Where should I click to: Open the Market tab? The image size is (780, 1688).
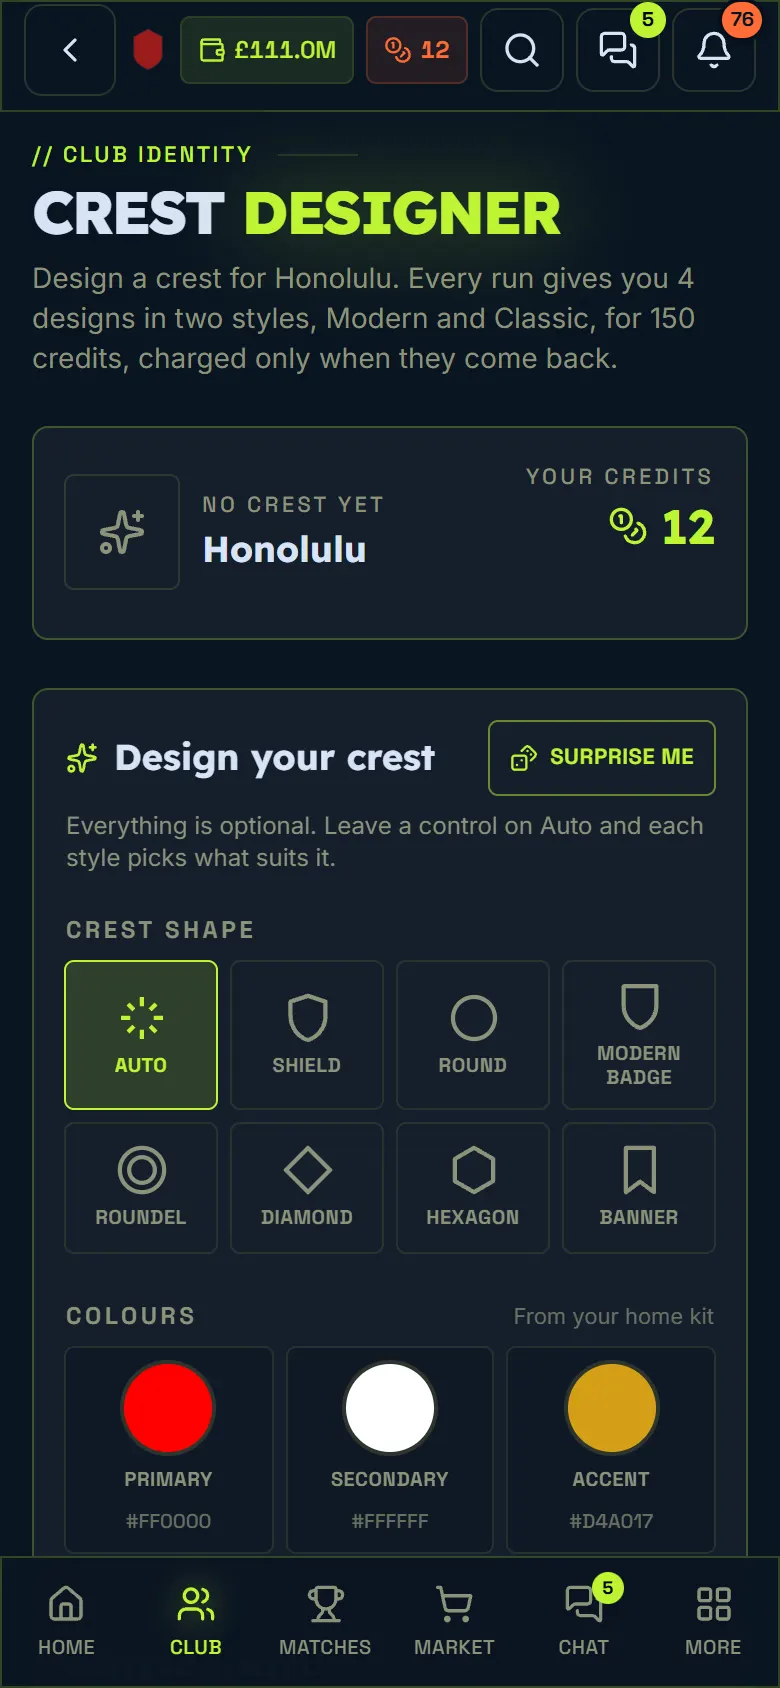point(454,1621)
